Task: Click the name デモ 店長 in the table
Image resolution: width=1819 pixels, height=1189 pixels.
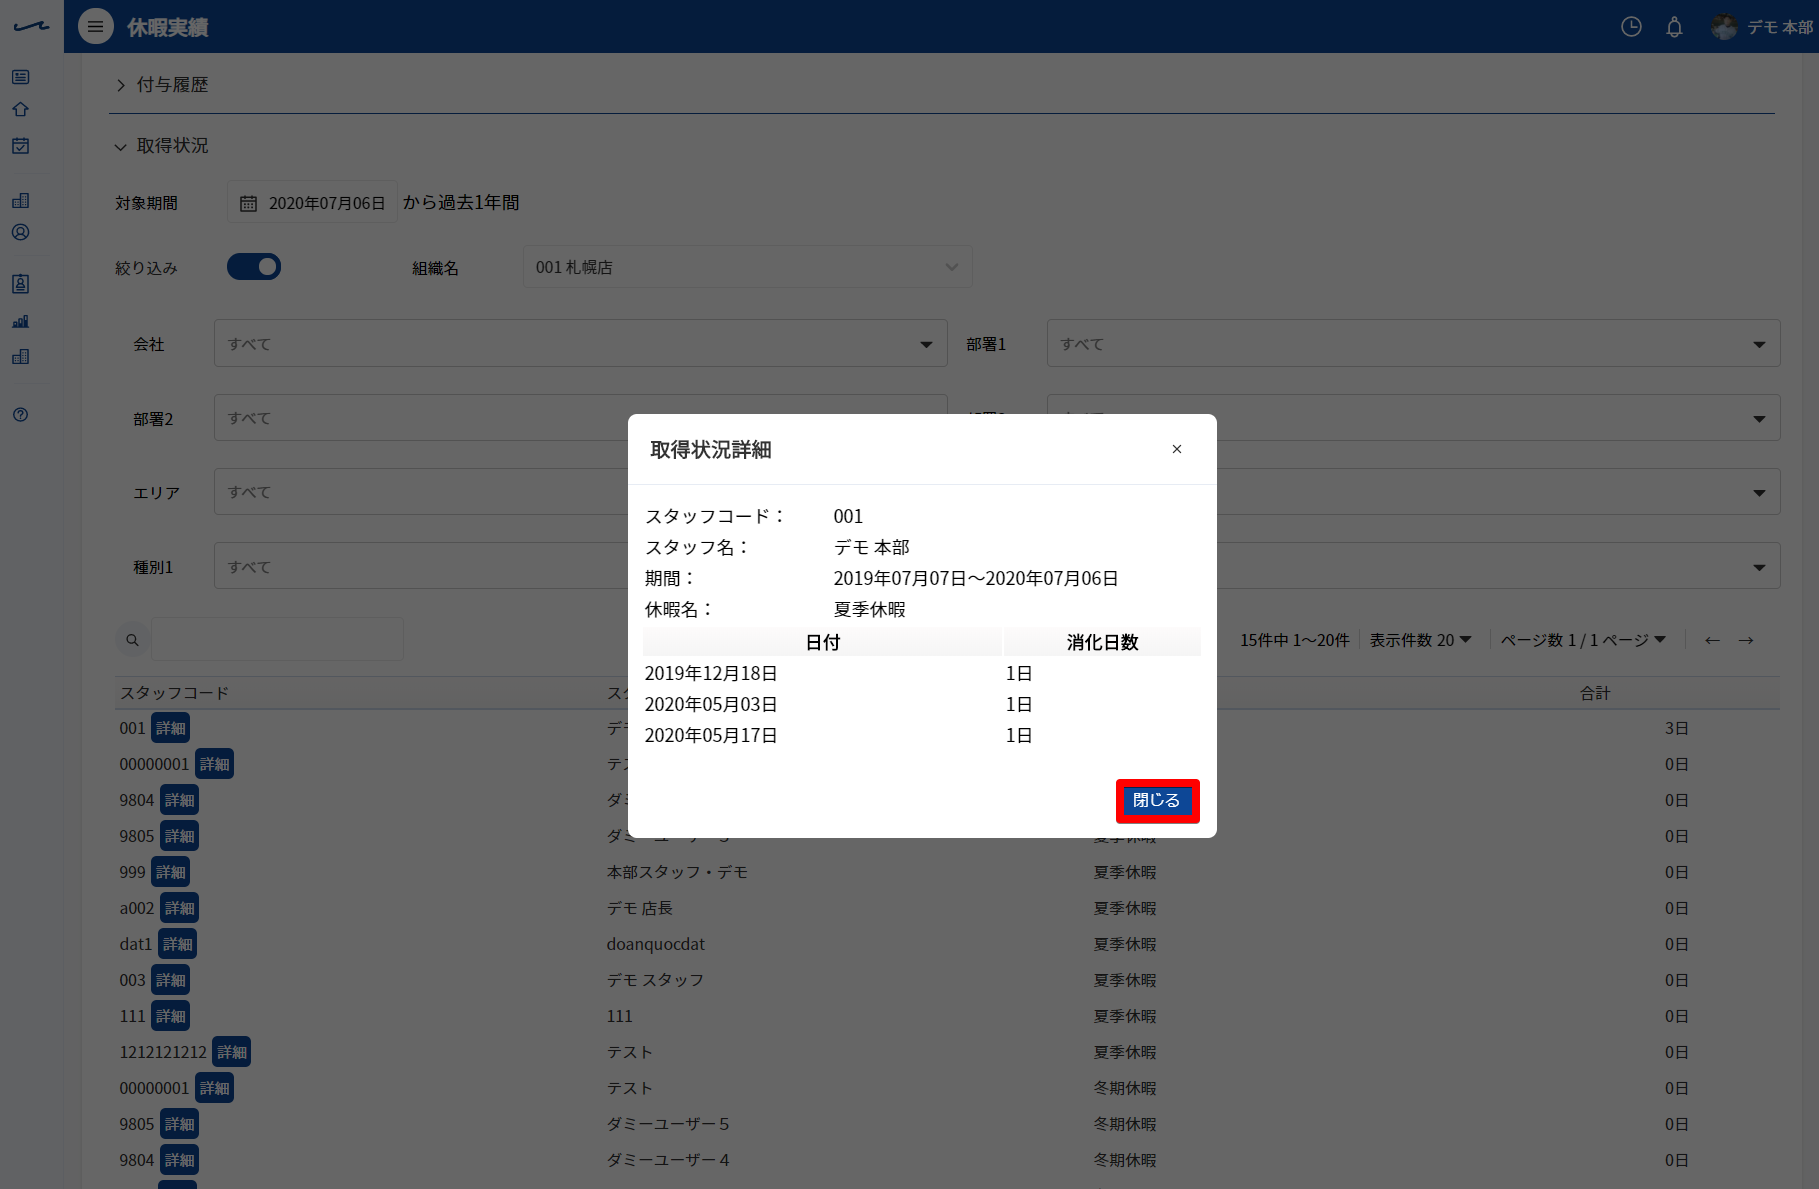Action: point(639,908)
